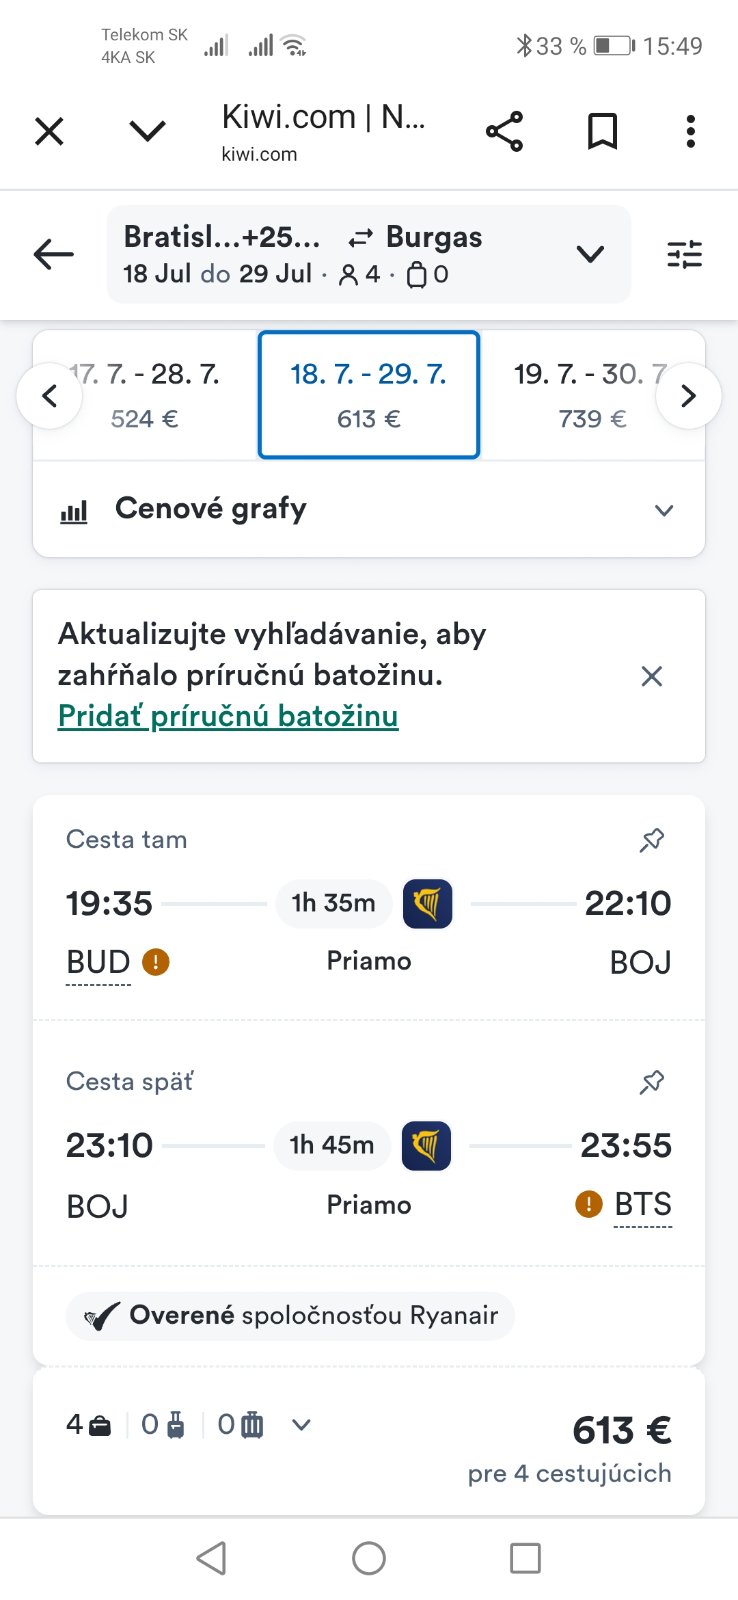The image size is (738, 1600).
Task: Bookmark this page with bookmark icon
Action: (x=602, y=132)
